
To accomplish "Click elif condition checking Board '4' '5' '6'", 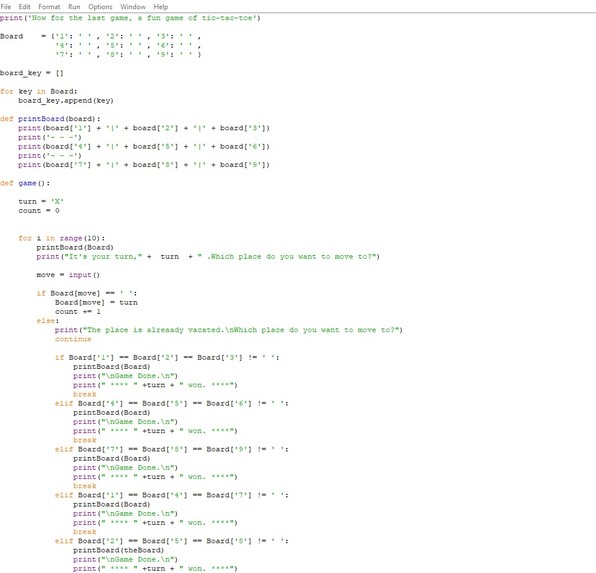I will tap(171, 403).
